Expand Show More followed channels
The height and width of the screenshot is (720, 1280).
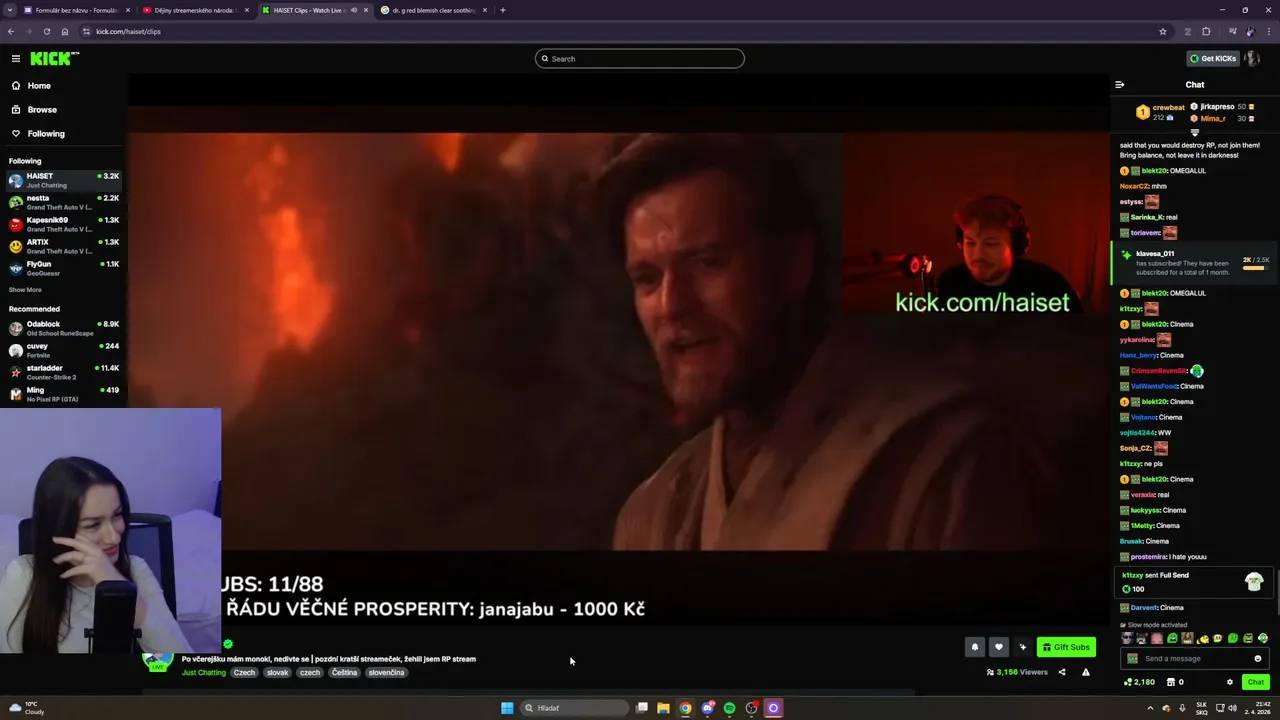25,290
